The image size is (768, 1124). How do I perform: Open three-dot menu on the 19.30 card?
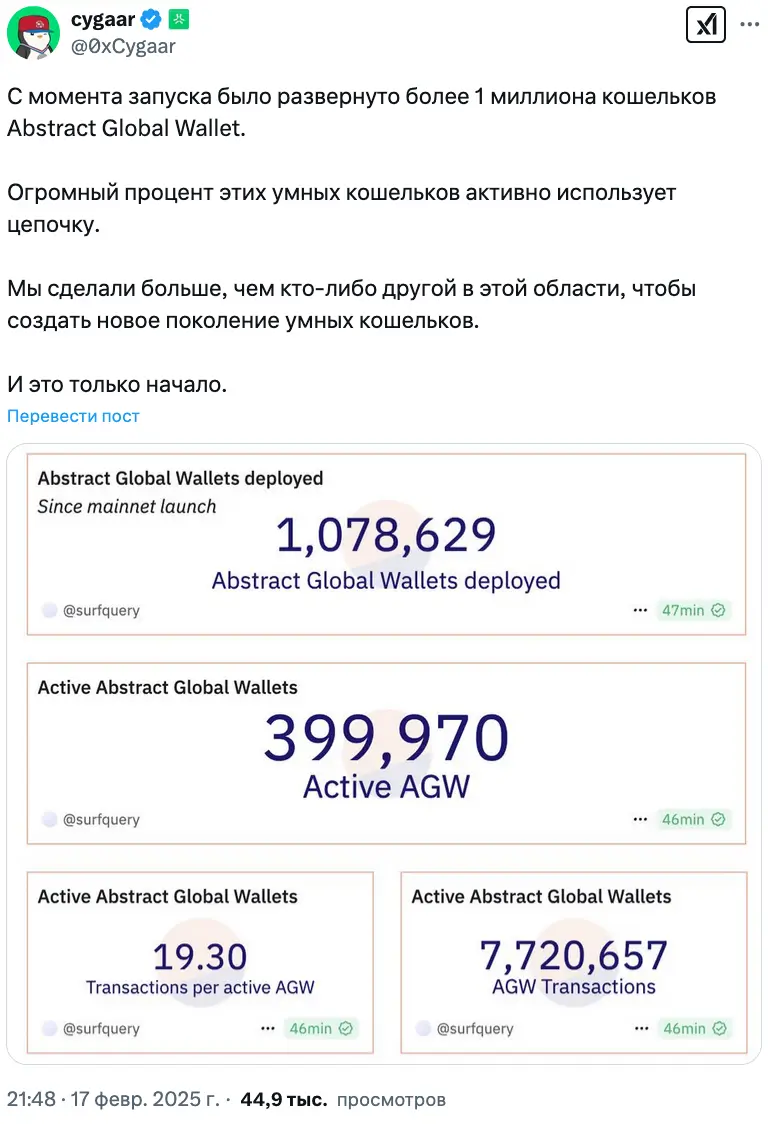click(x=267, y=1028)
